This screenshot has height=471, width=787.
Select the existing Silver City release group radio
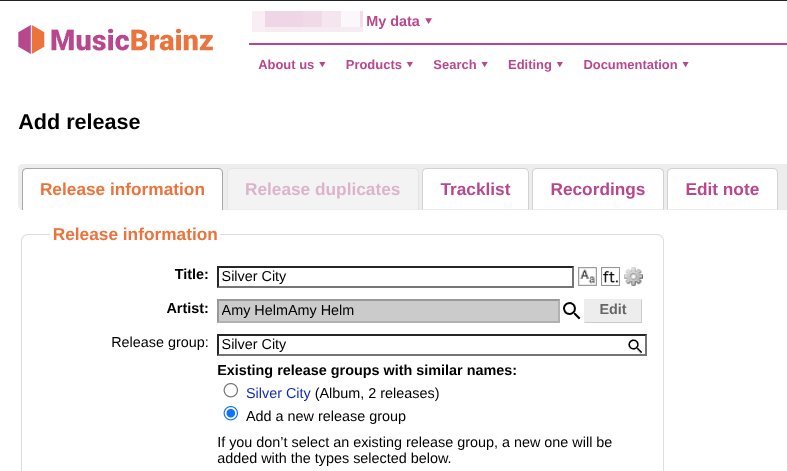pos(231,391)
